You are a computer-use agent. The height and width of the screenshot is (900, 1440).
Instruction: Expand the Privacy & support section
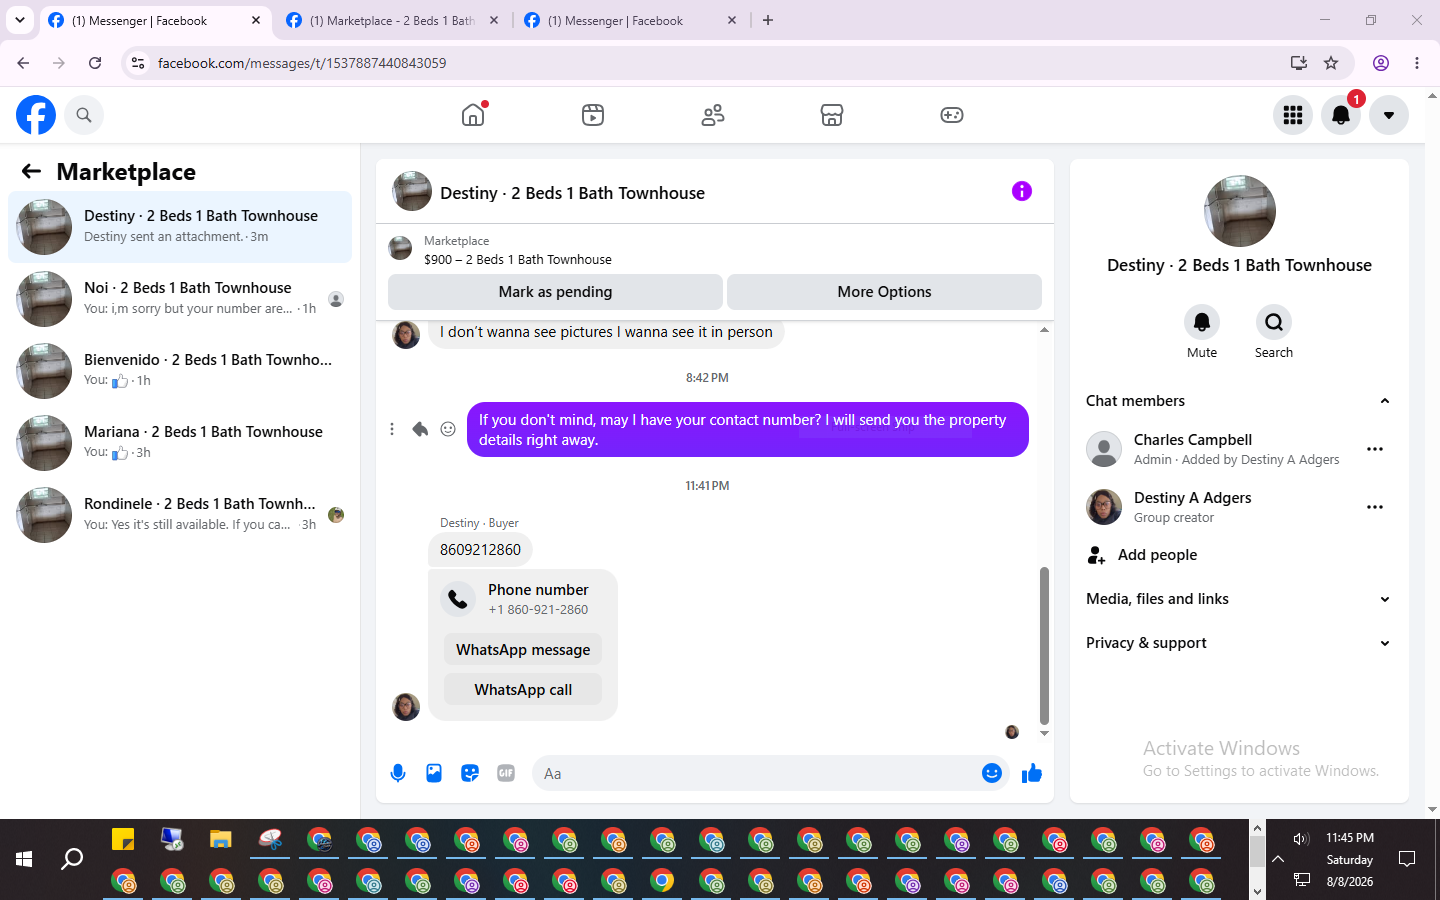coord(1238,643)
